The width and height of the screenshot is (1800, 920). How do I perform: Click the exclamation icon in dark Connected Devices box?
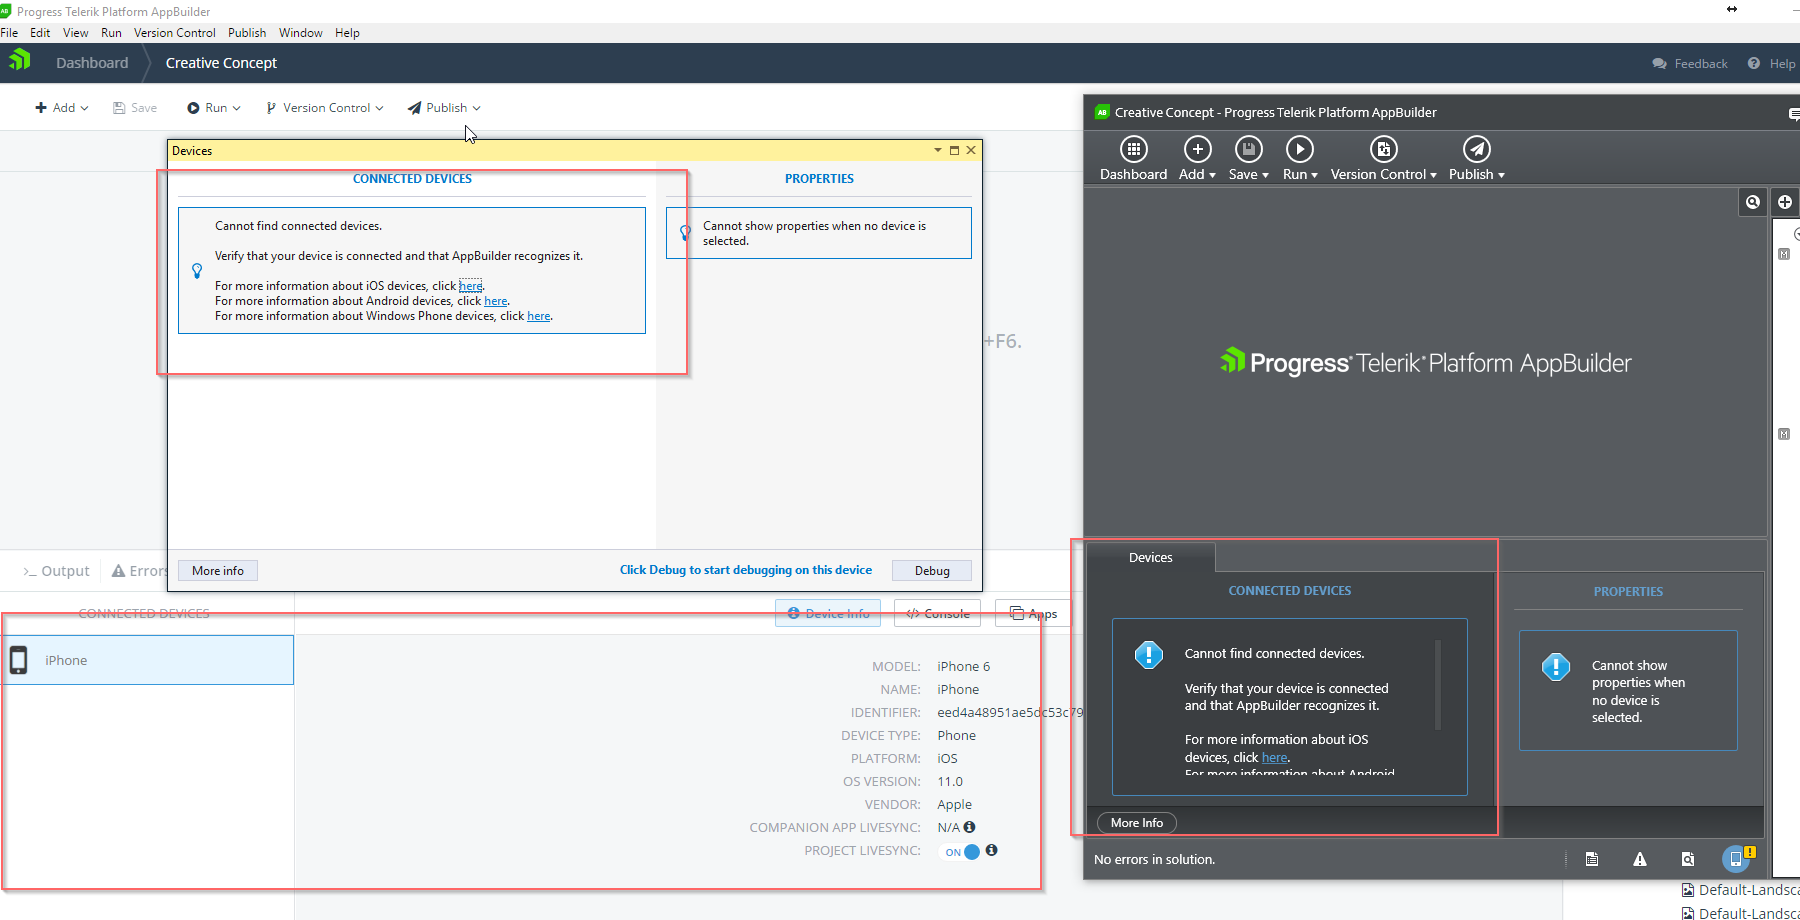coord(1149,654)
